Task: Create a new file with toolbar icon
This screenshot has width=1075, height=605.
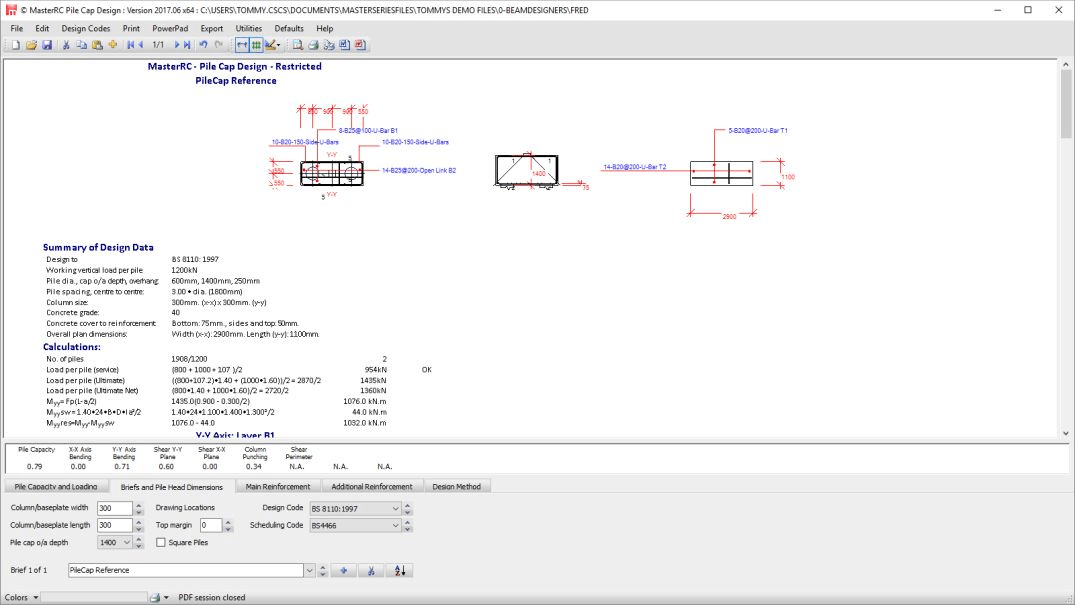Action: pos(16,45)
